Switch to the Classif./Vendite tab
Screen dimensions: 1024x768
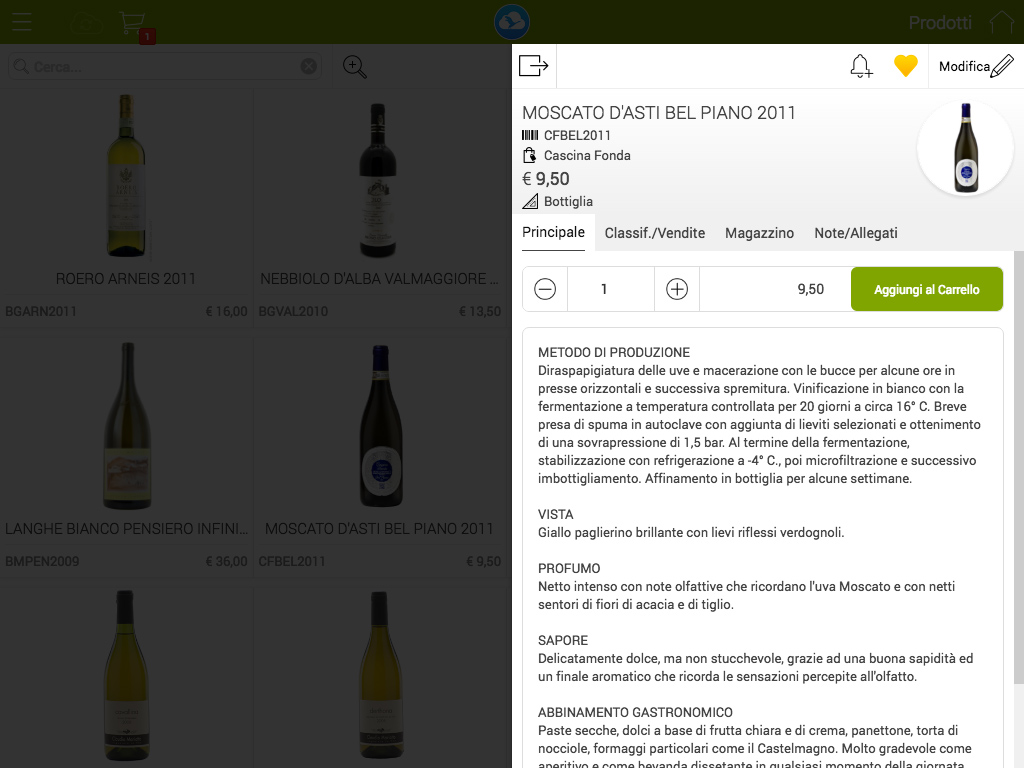pyautogui.click(x=654, y=233)
